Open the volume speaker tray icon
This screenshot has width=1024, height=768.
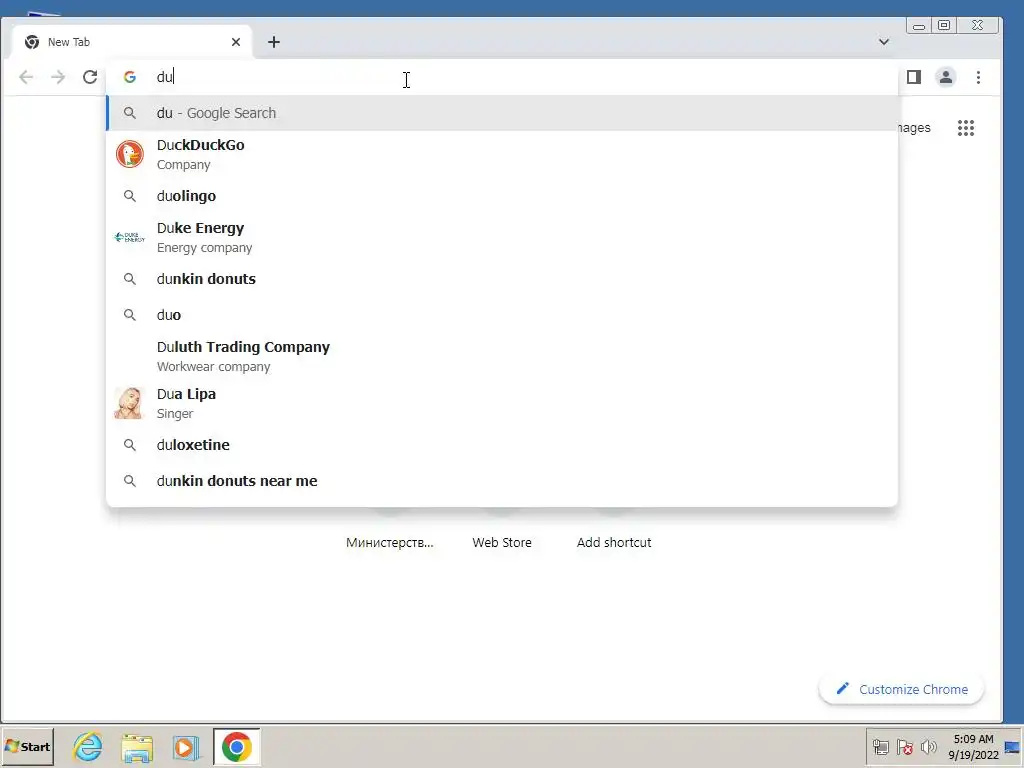929,746
